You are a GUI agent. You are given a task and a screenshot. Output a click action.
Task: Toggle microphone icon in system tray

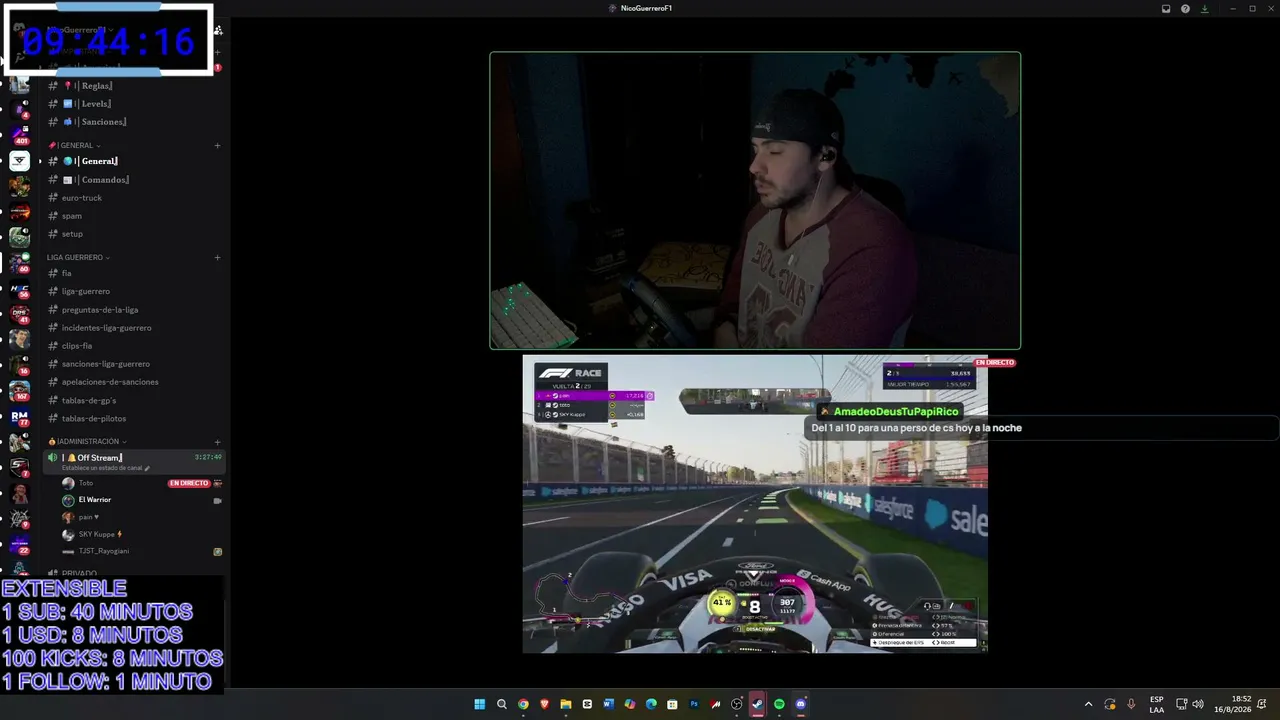tap(1131, 704)
